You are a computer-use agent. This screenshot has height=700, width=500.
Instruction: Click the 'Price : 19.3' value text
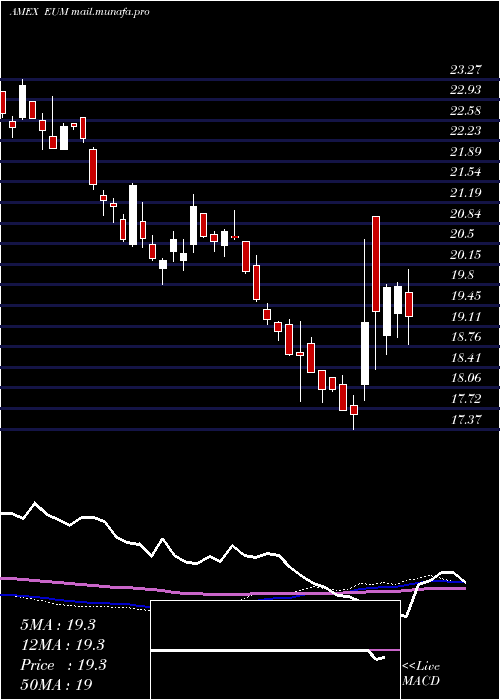coord(63,665)
